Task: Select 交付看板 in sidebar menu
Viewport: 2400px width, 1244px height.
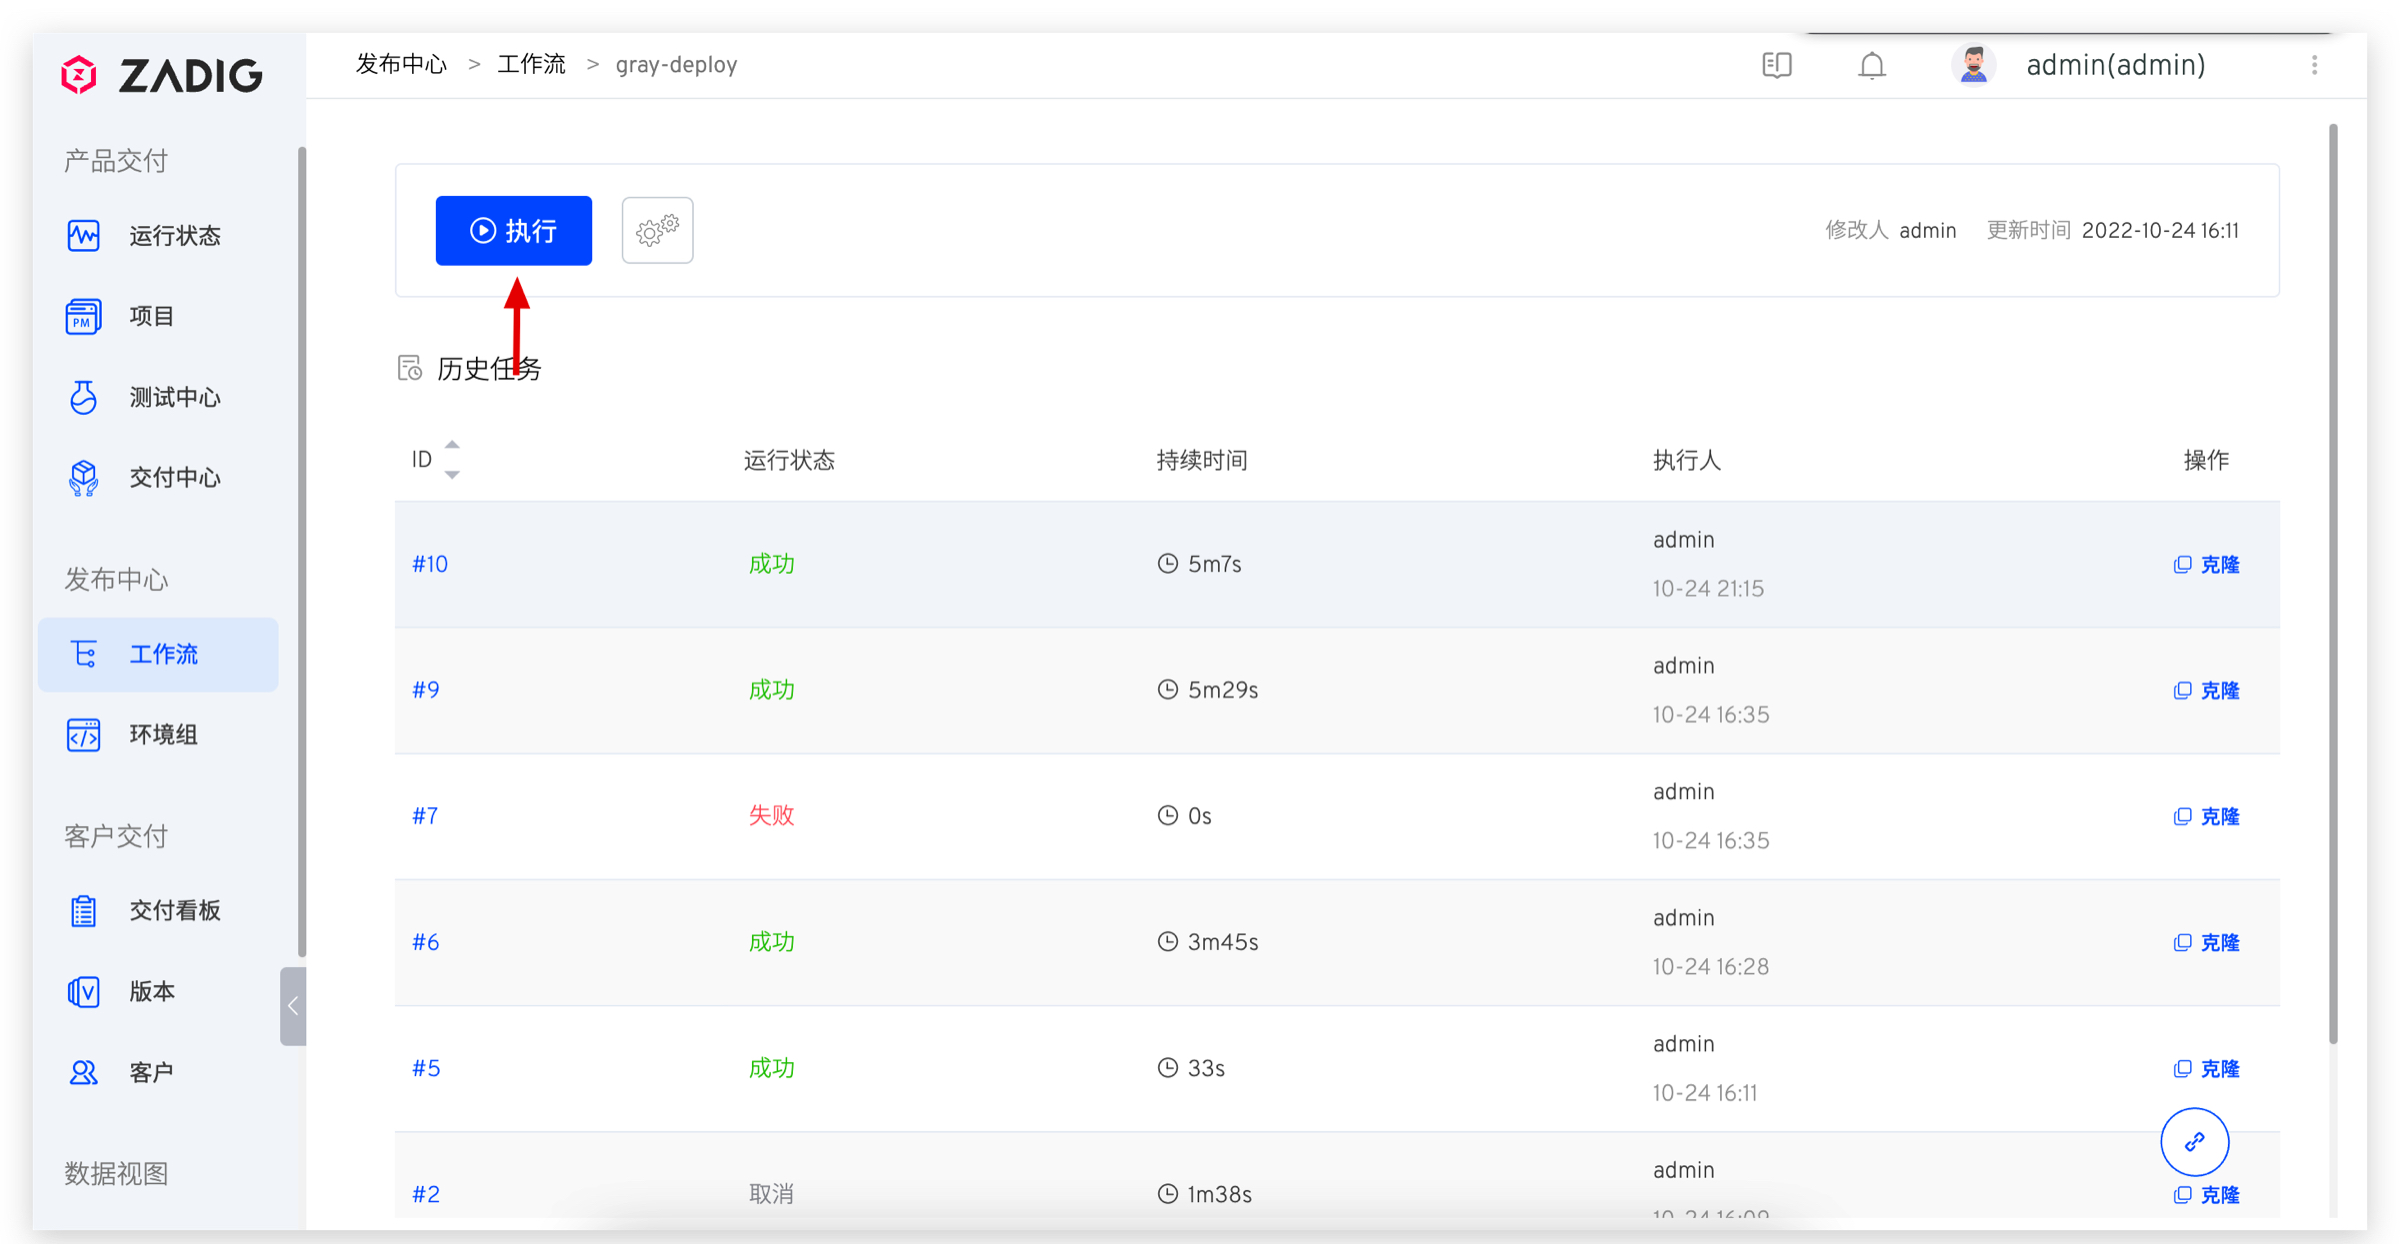Action: [174, 911]
